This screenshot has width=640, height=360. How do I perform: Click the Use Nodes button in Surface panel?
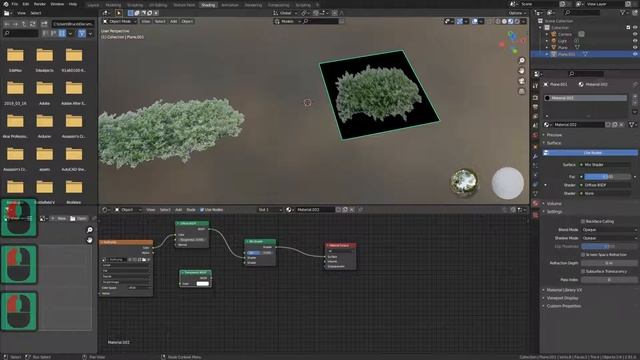(591, 153)
